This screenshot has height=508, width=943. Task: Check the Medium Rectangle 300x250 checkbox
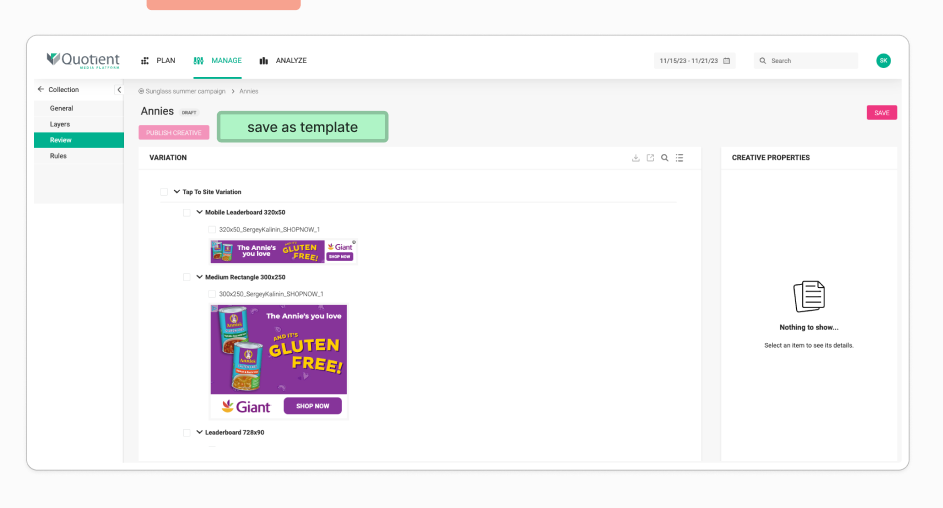tap(187, 277)
